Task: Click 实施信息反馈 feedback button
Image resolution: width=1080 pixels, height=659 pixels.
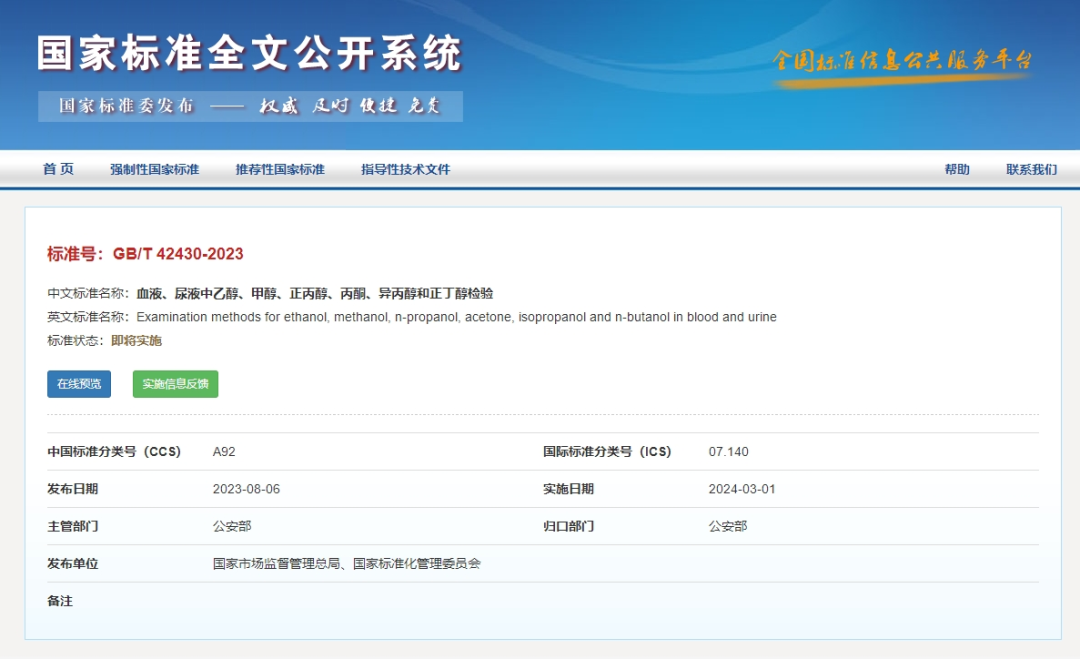Action: [175, 383]
